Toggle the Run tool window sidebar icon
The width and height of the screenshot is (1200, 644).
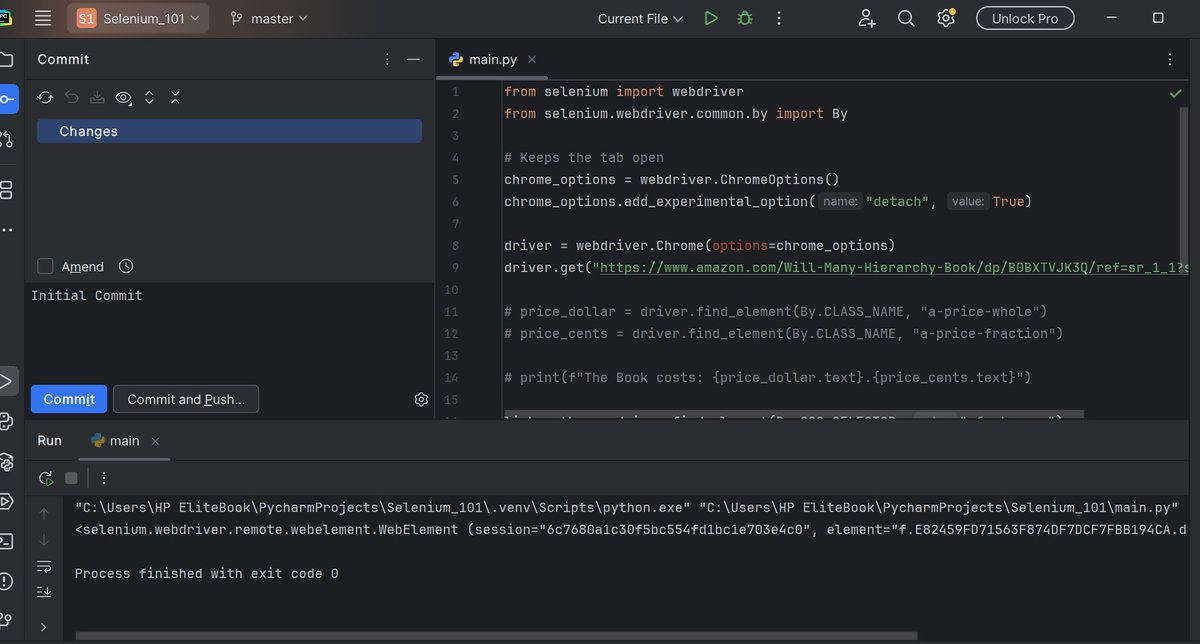coord(7,380)
